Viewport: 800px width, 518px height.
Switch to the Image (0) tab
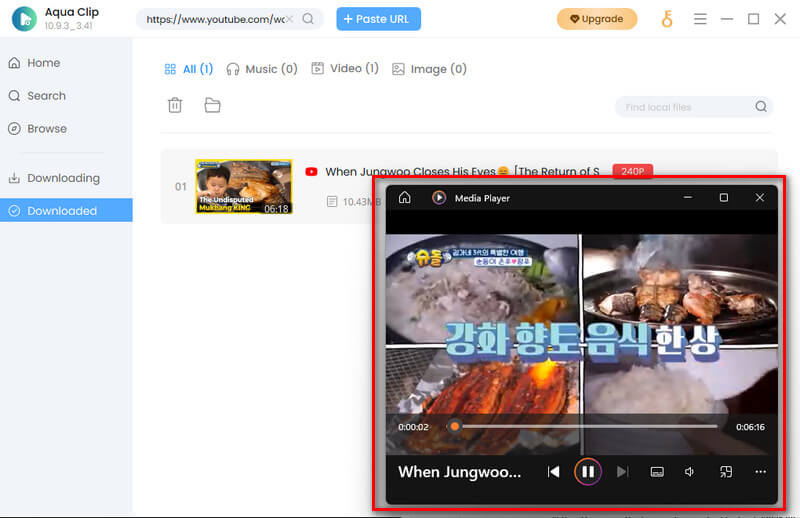click(x=429, y=69)
